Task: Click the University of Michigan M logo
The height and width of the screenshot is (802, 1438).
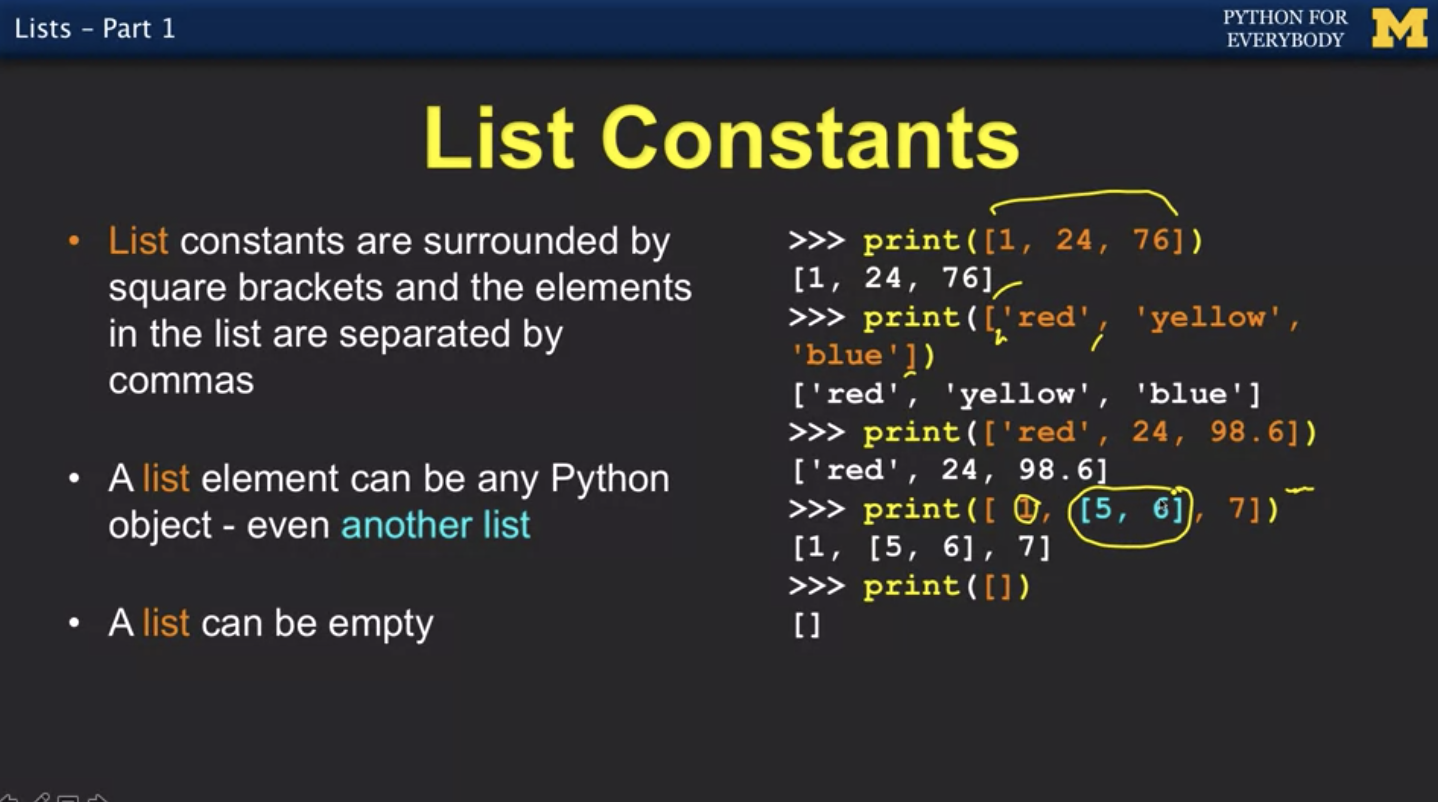Action: coord(1399,29)
